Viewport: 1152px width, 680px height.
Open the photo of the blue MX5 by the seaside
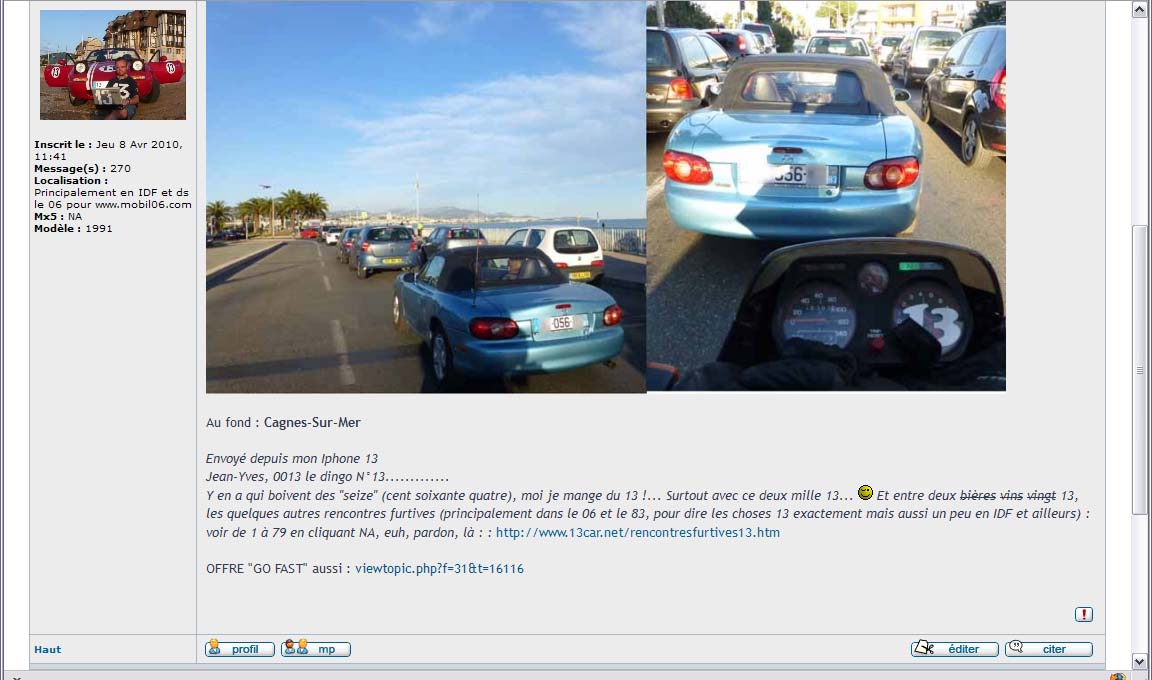[425, 196]
